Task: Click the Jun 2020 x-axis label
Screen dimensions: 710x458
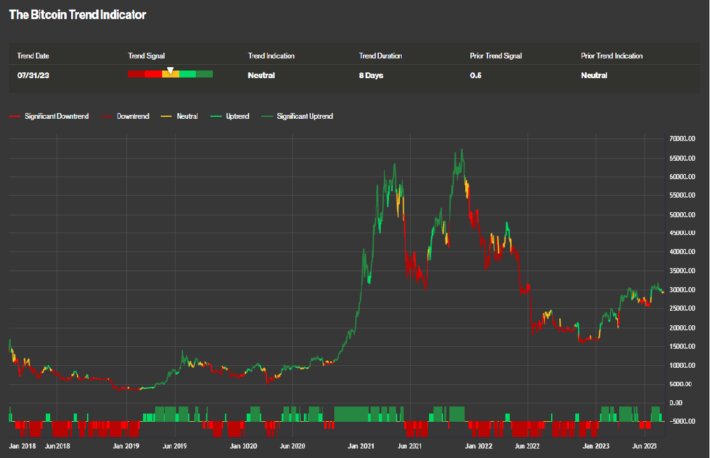Action: tap(293, 446)
